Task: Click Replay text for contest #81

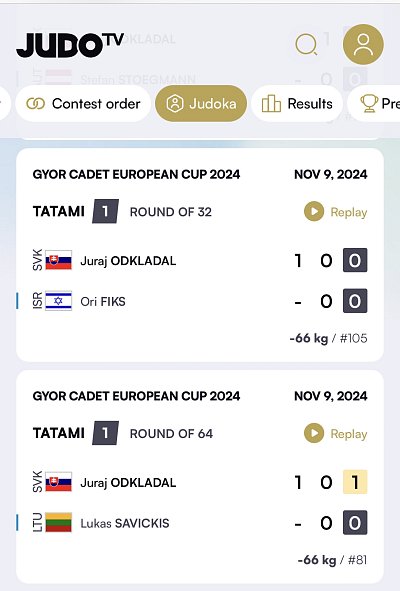Action: click(349, 434)
